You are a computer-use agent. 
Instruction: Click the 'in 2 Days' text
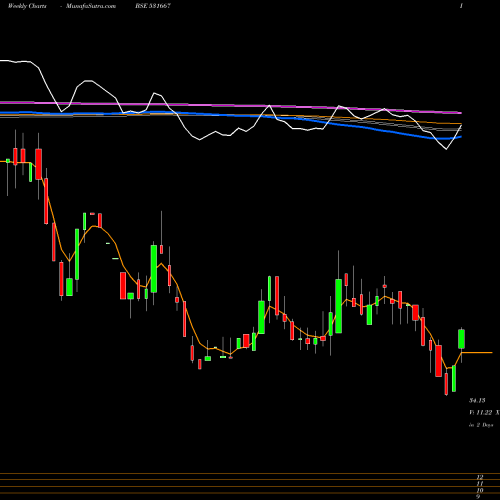pyautogui.click(x=481, y=425)
